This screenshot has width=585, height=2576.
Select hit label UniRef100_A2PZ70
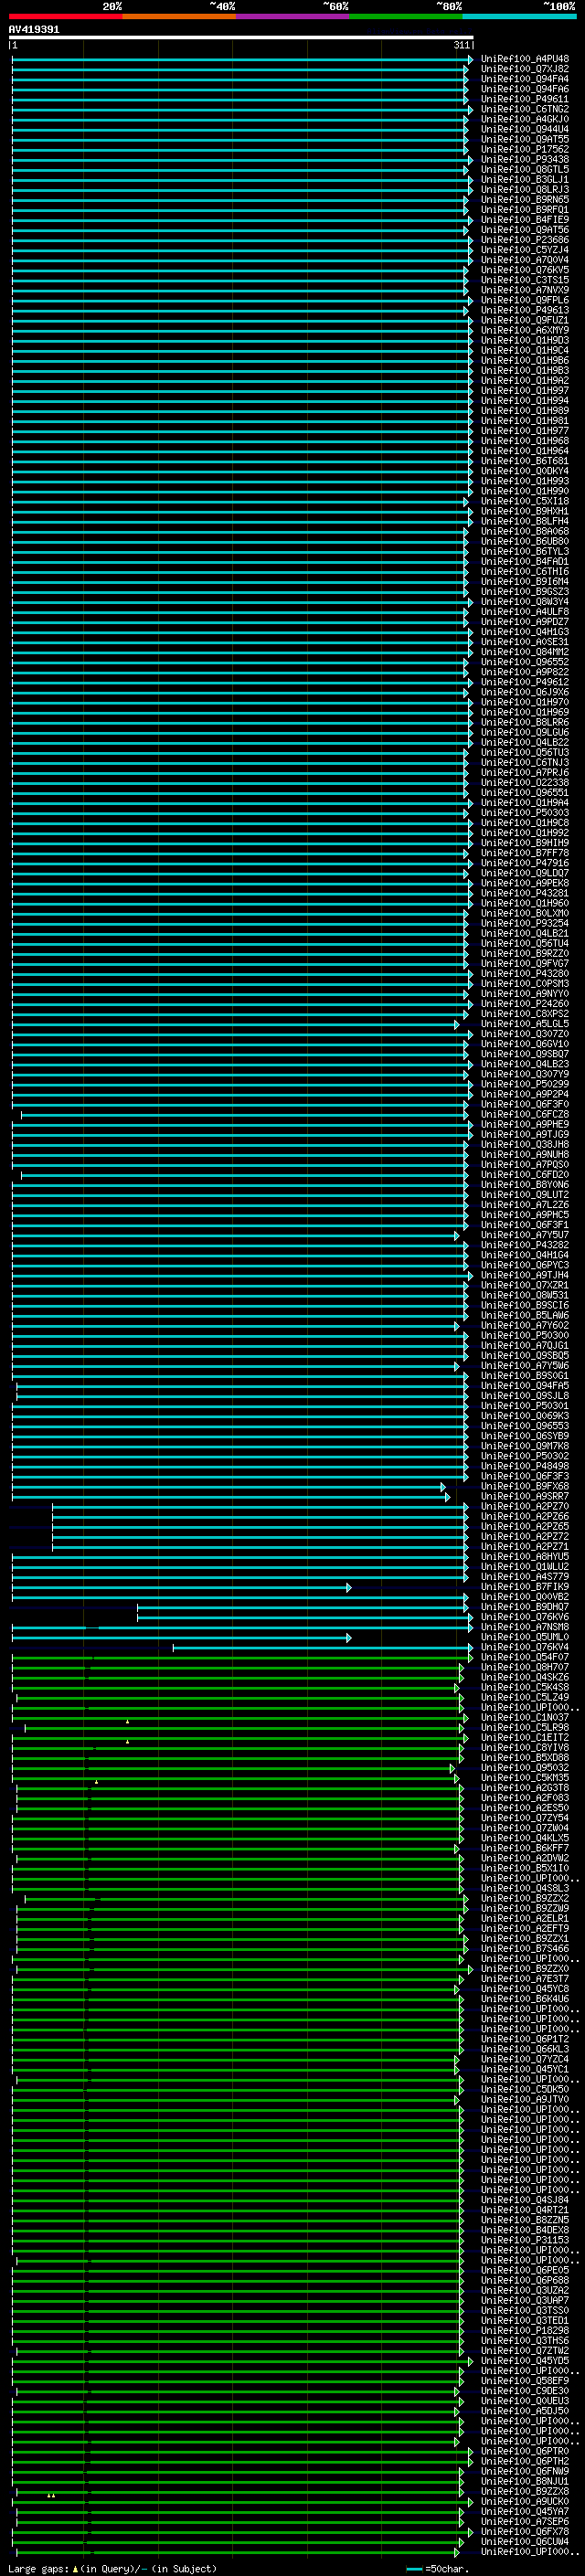click(525, 1506)
